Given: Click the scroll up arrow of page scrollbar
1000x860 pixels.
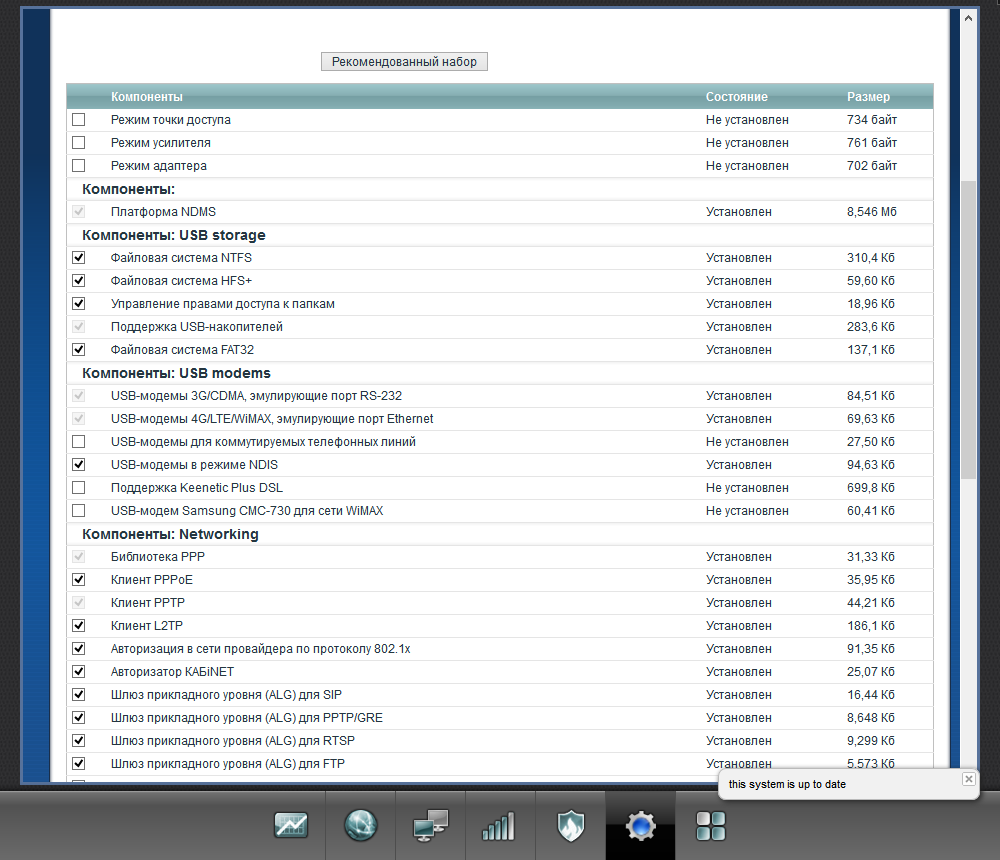Looking at the screenshot, I should [969, 18].
